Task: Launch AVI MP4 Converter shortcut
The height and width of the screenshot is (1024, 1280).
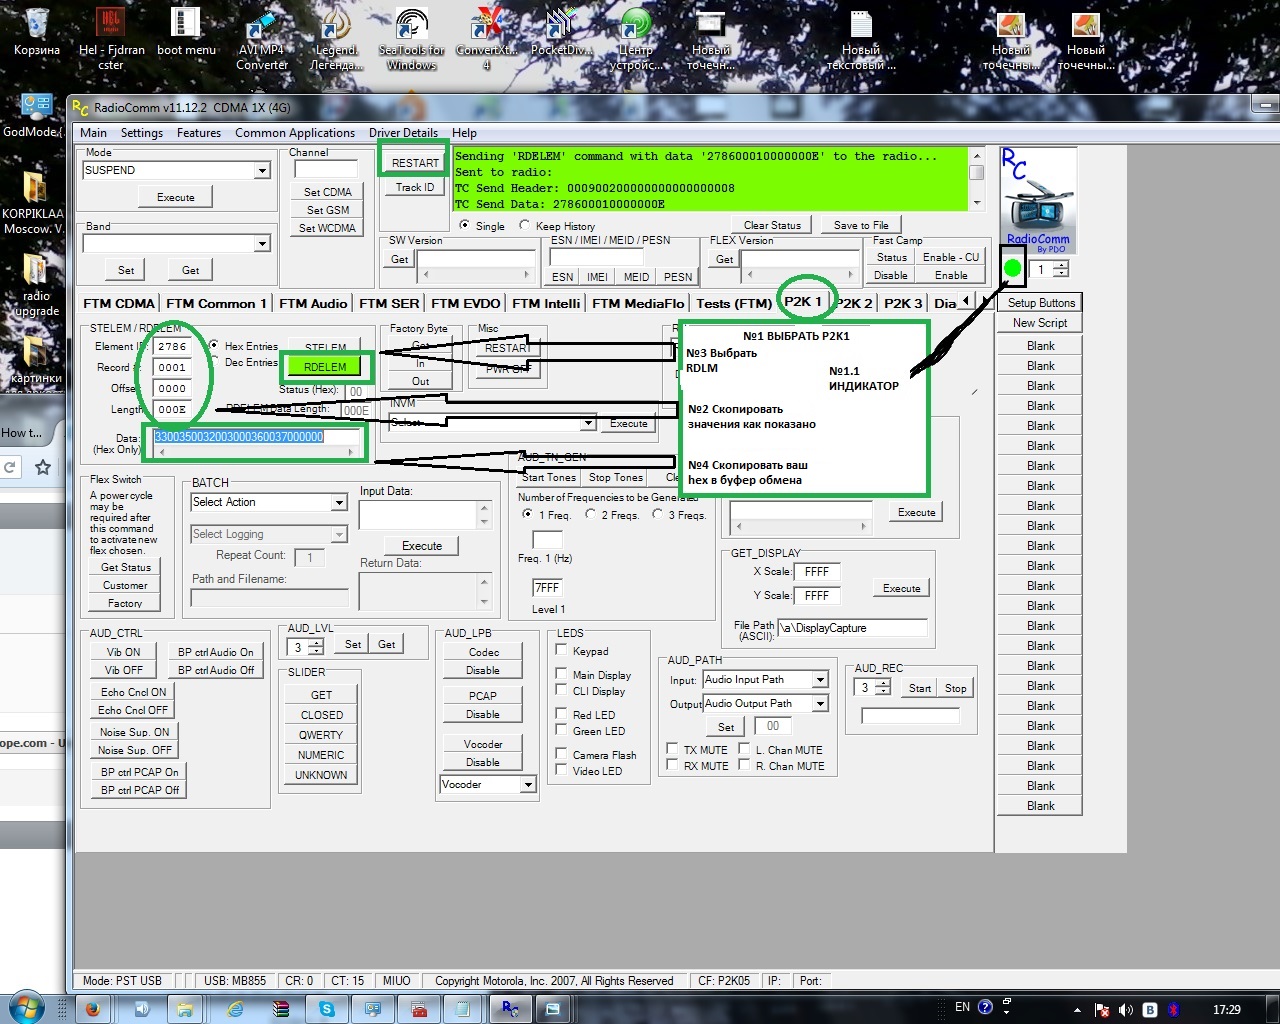Action: 262,38
